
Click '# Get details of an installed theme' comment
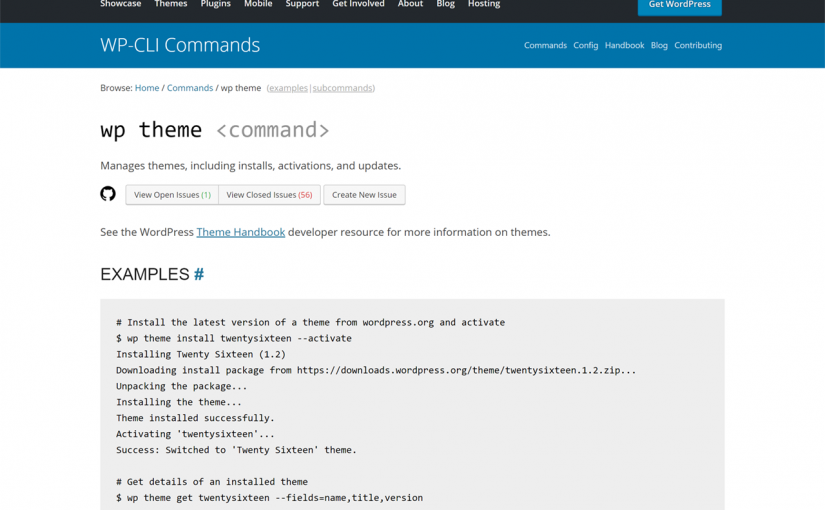coord(212,482)
